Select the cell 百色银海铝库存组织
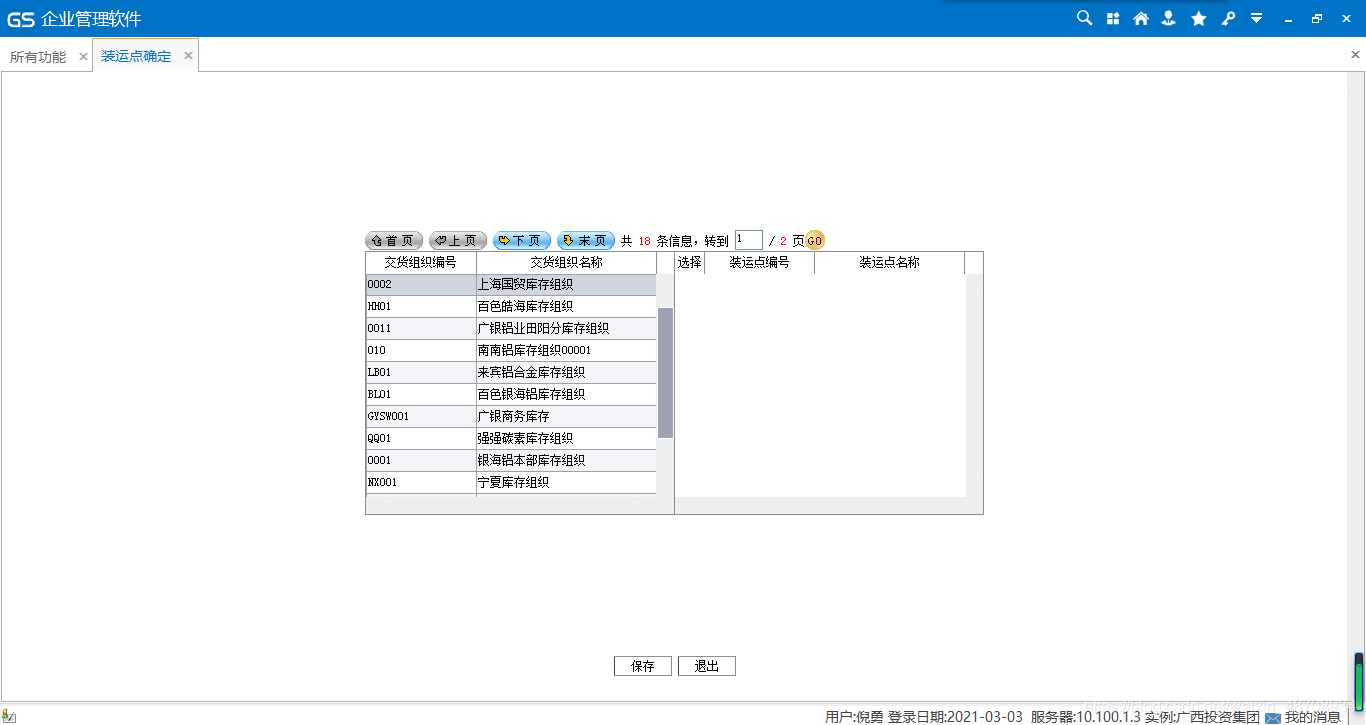 pyautogui.click(x=567, y=395)
